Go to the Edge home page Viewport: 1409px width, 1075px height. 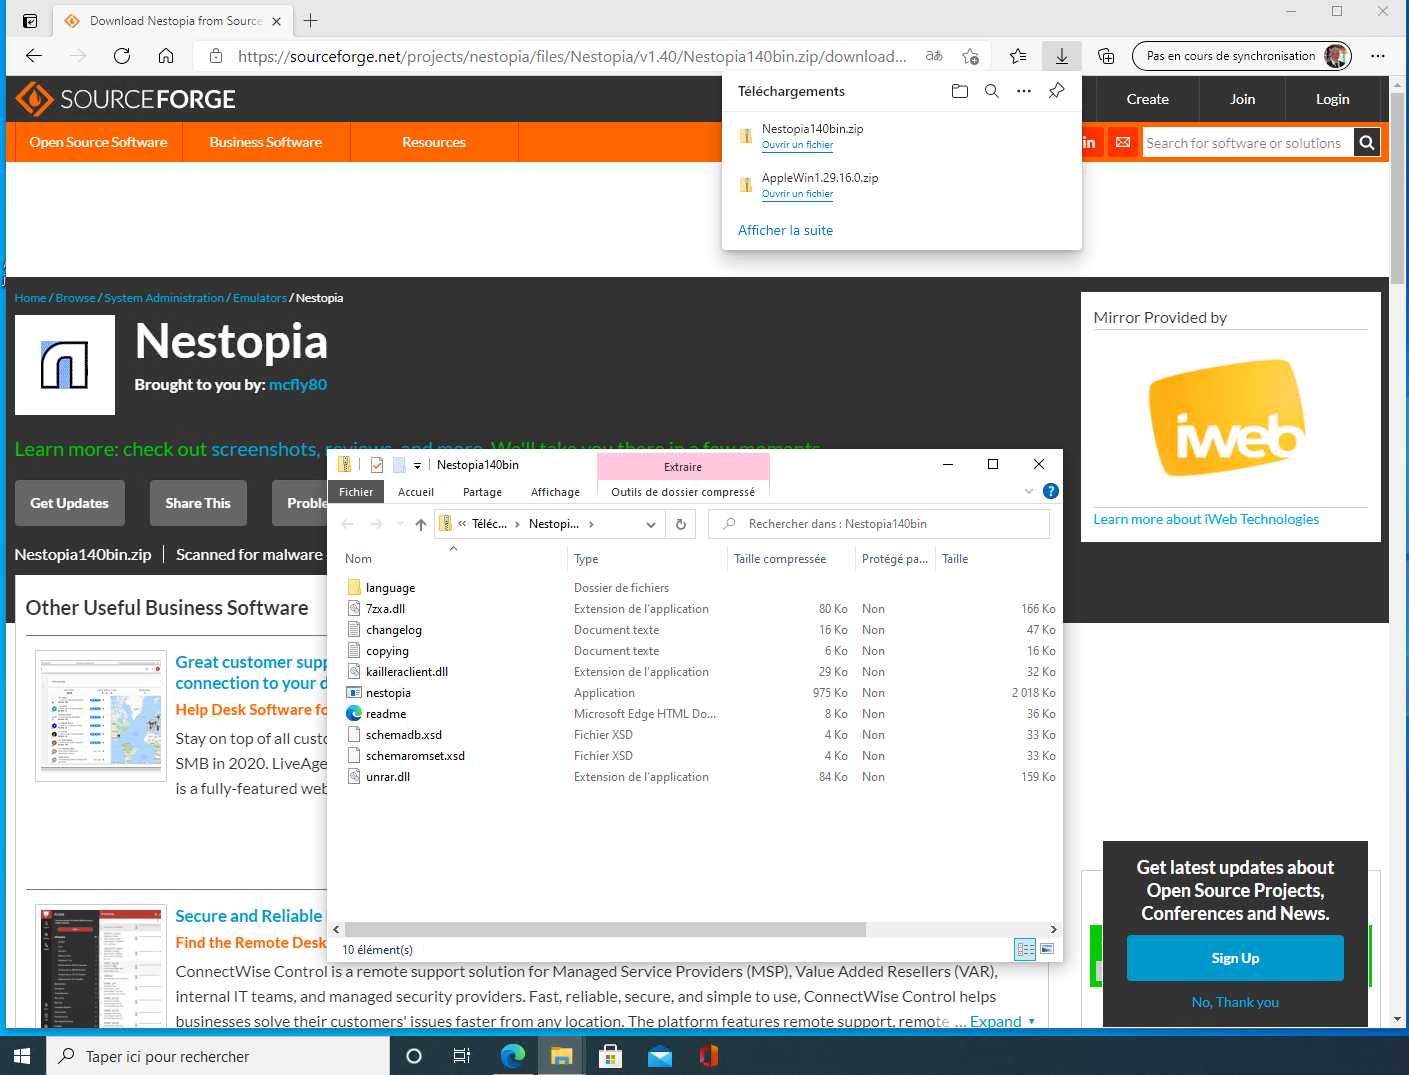tap(166, 56)
